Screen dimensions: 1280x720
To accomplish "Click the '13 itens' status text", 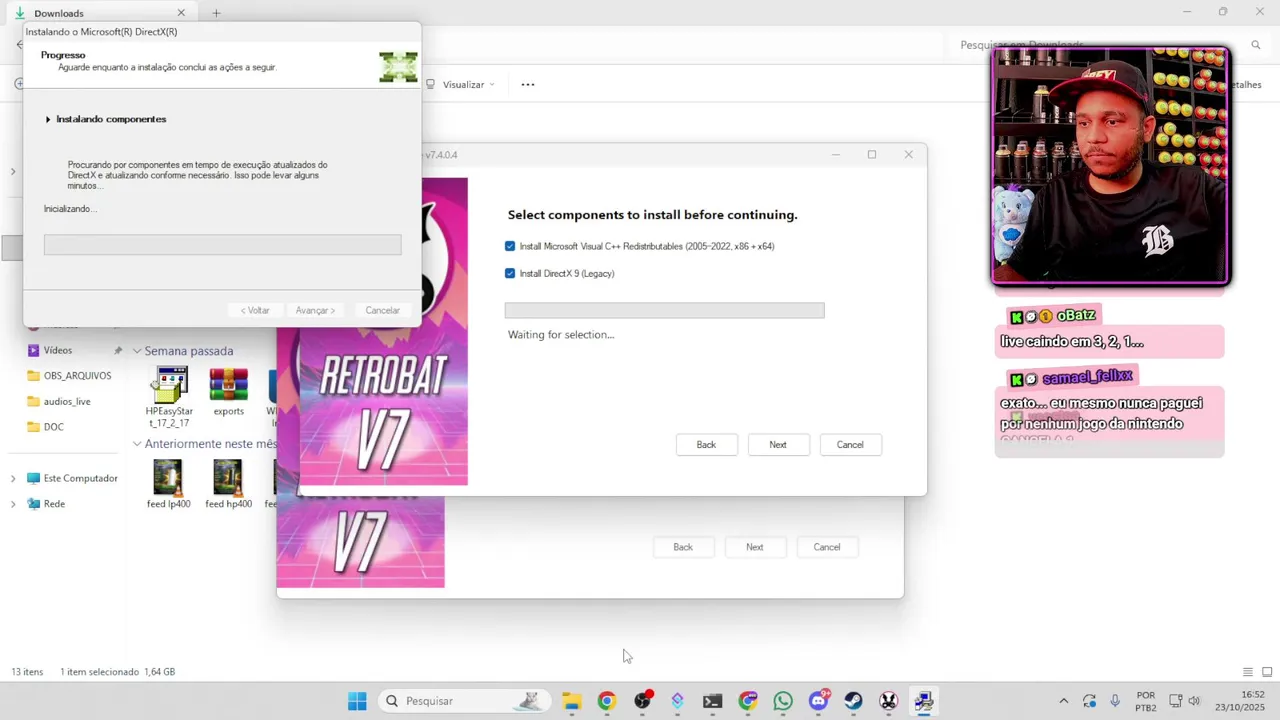I will [29, 672].
